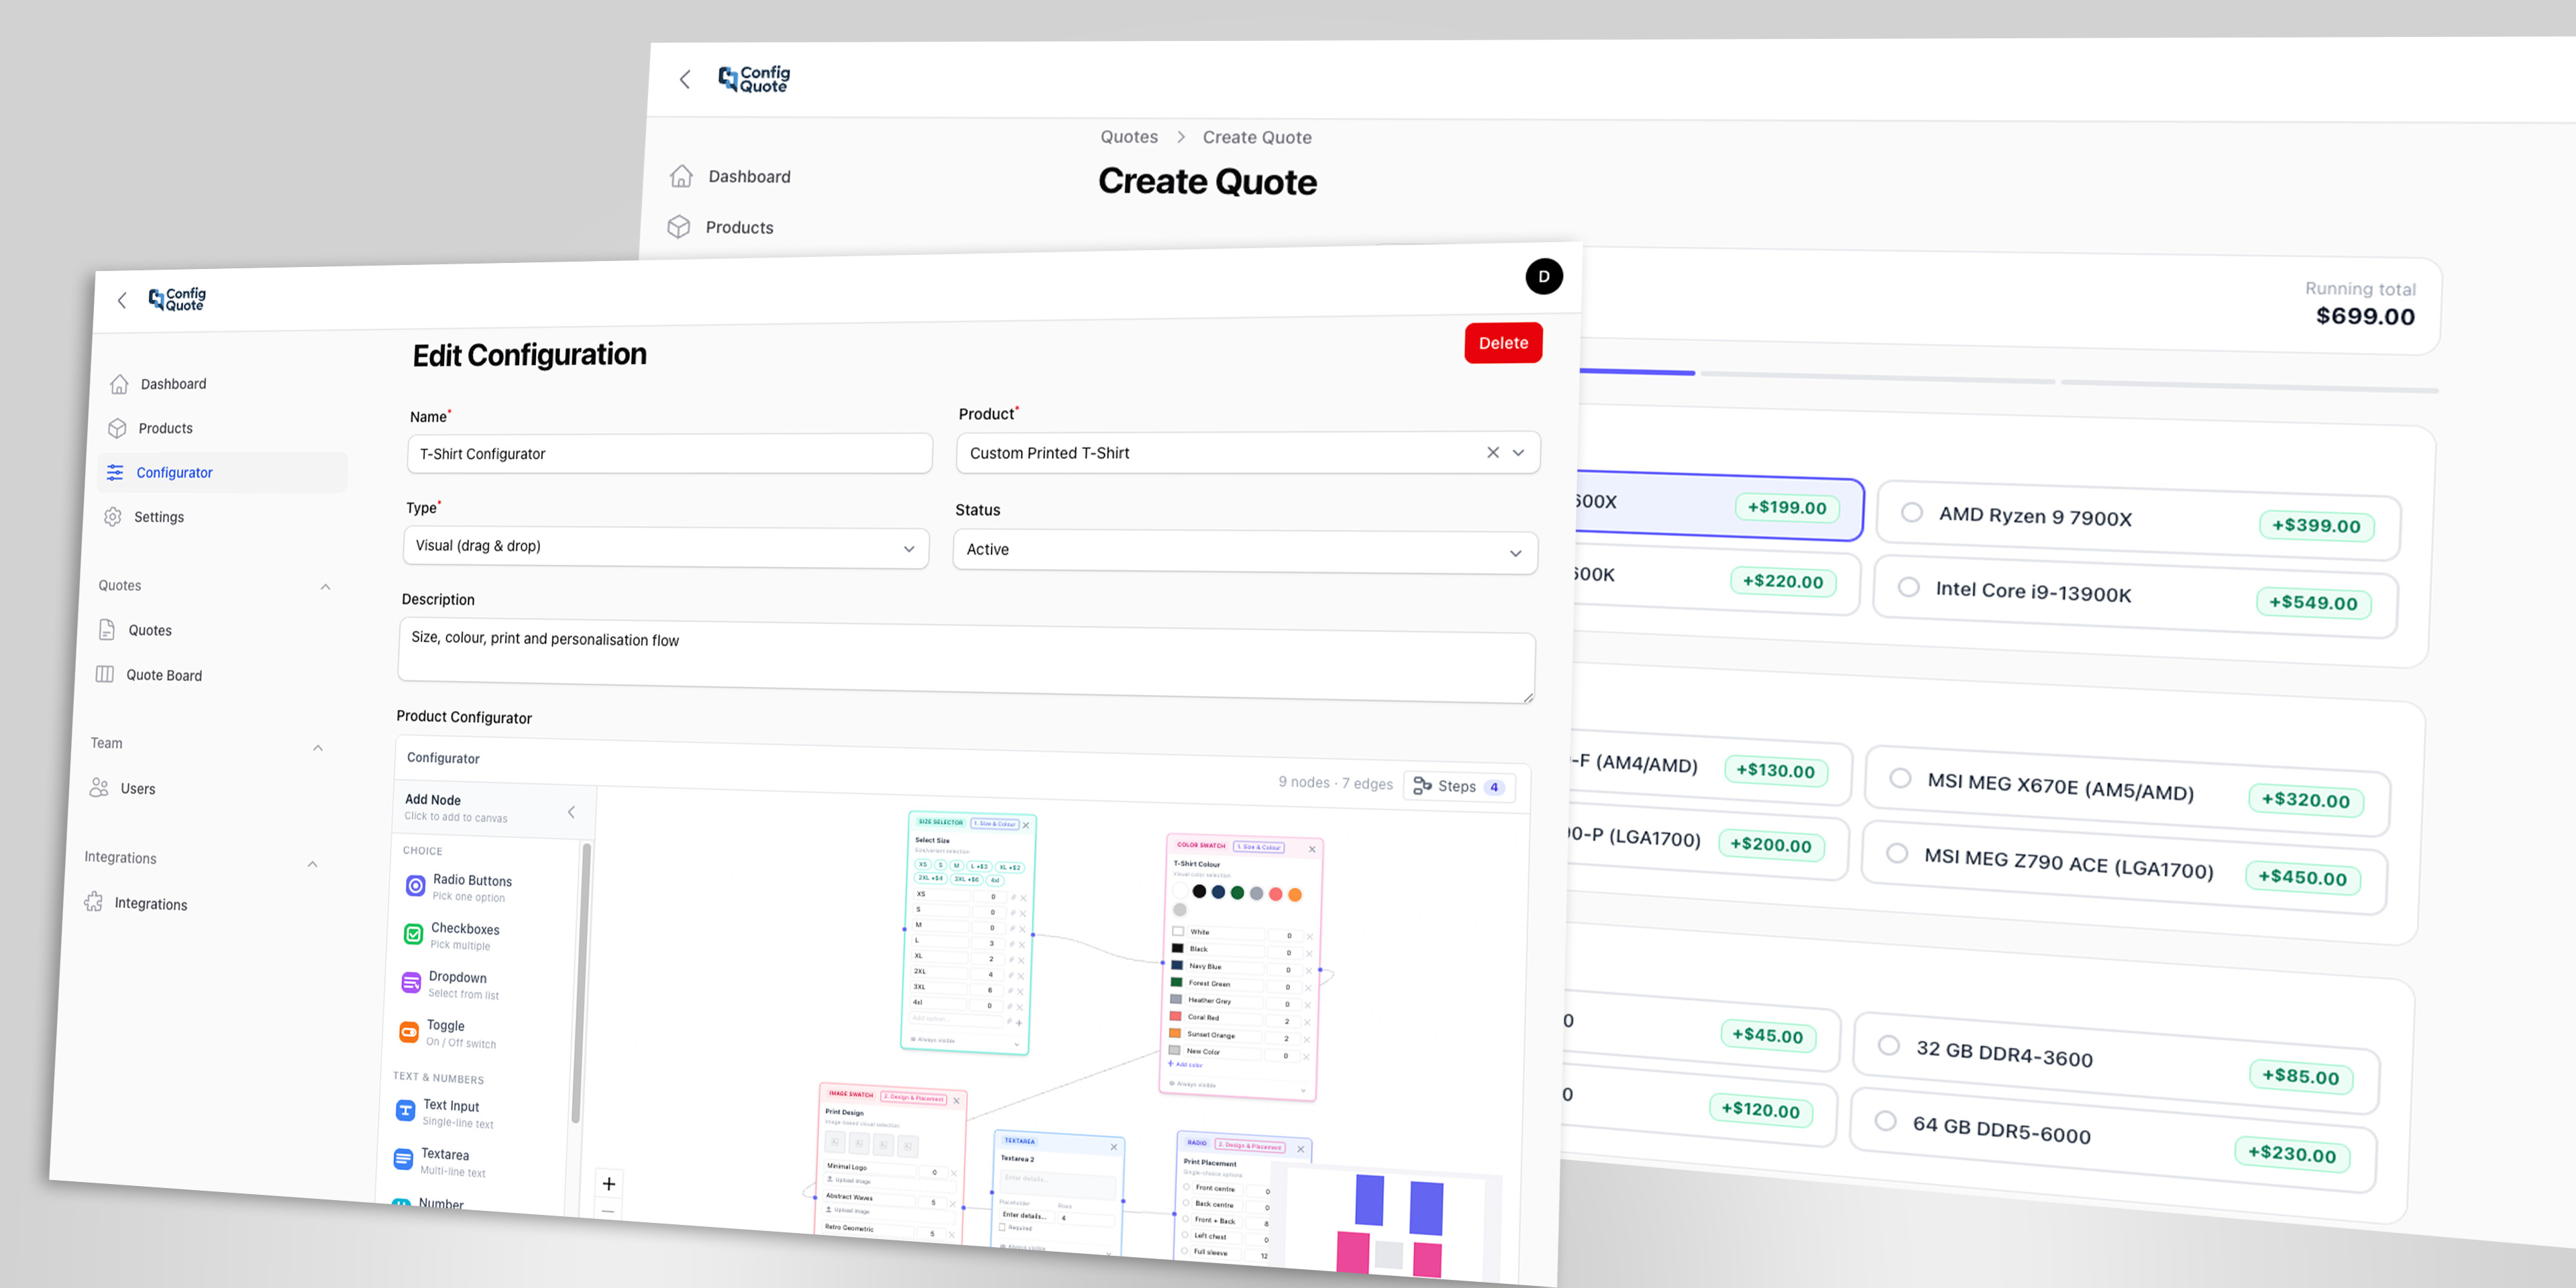2576x1288 pixels.
Task: Go to Quotes via the breadcrumb
Action: coord(1129,137)
